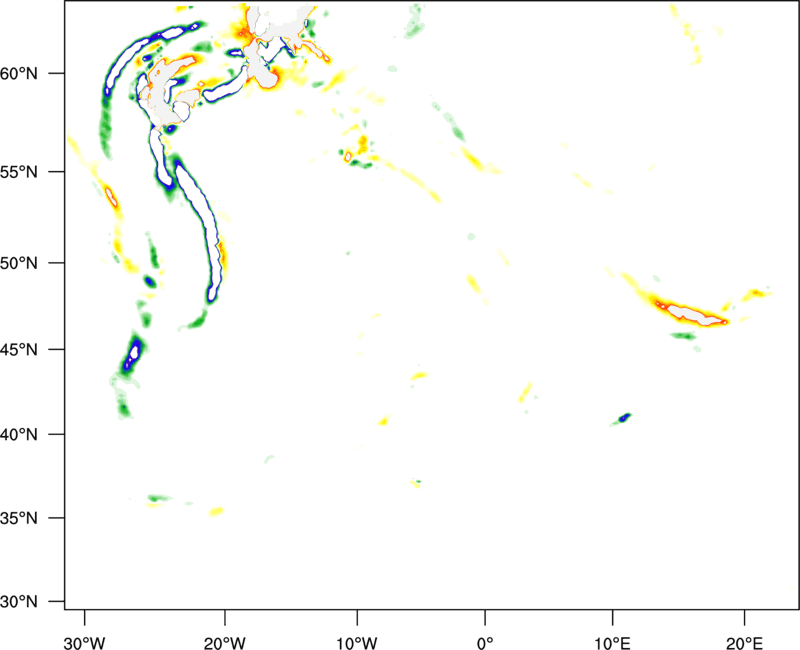
Task: Click the red-yellow streak near 28°W 53°N
Action: tap(112, 197)
